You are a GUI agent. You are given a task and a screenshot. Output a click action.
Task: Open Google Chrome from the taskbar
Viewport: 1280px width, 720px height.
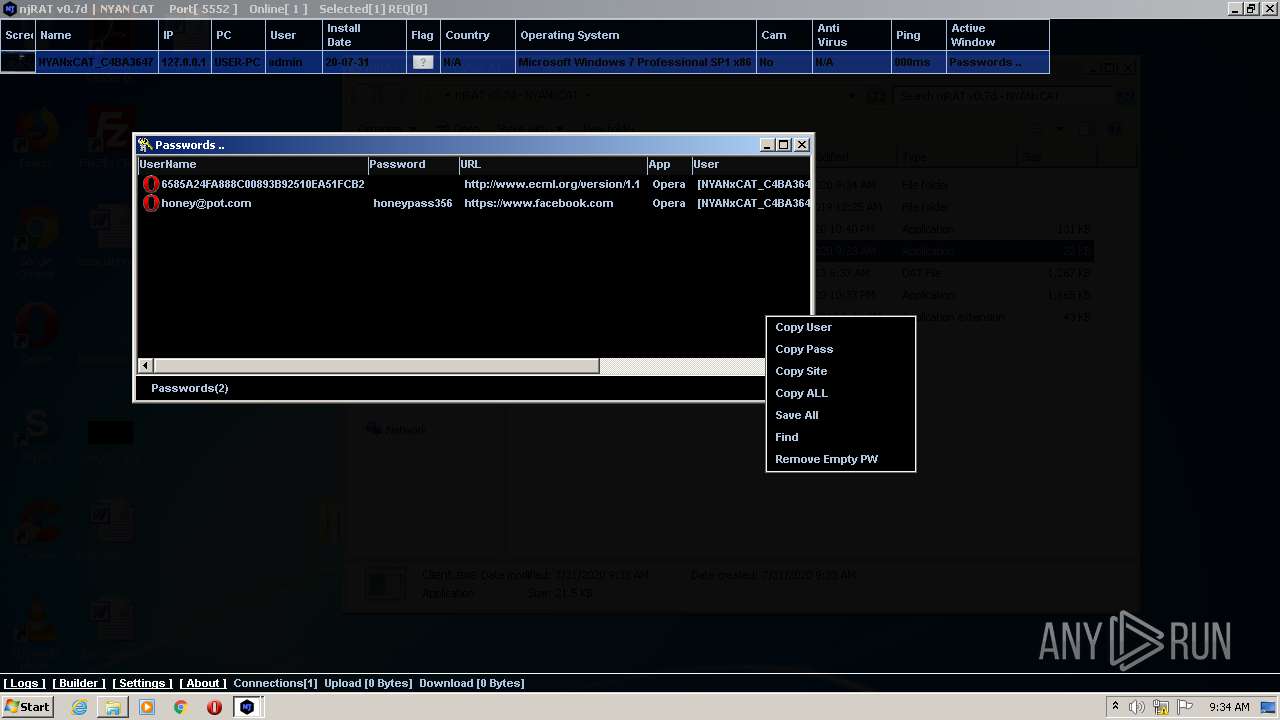click(x=181, y=707)
